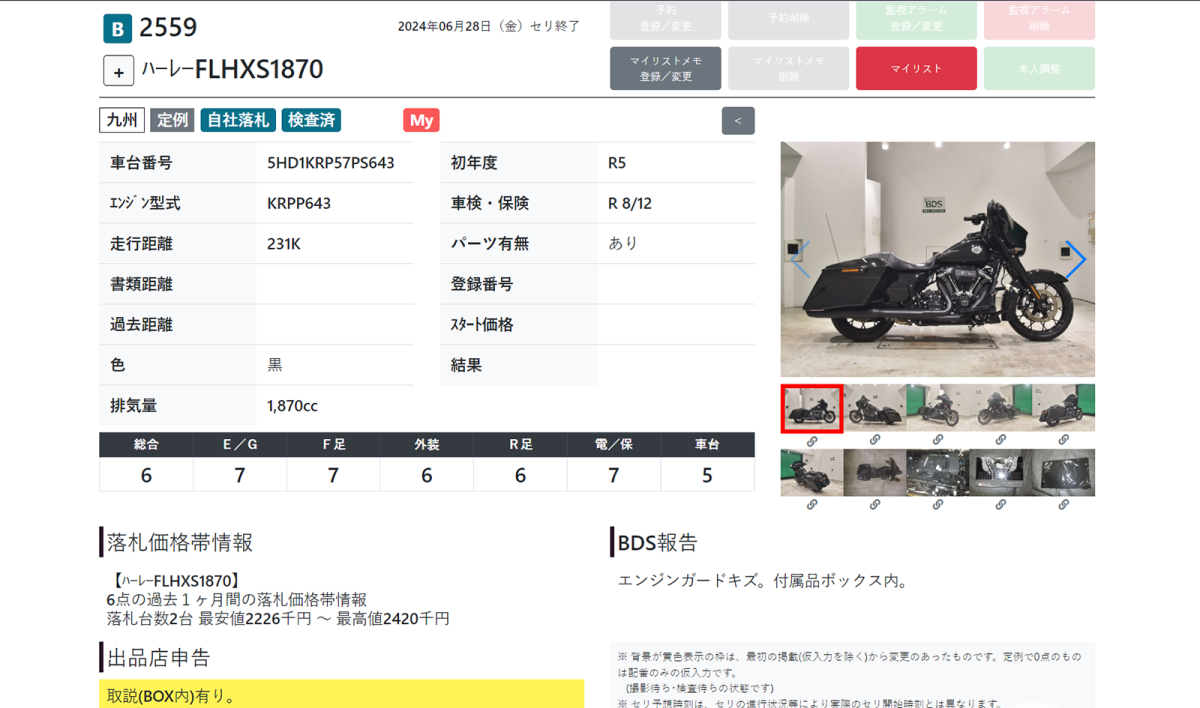The width and height of the screenshot is (1200, 708).
Task: Click the 定例 tag
Action: 172,120
